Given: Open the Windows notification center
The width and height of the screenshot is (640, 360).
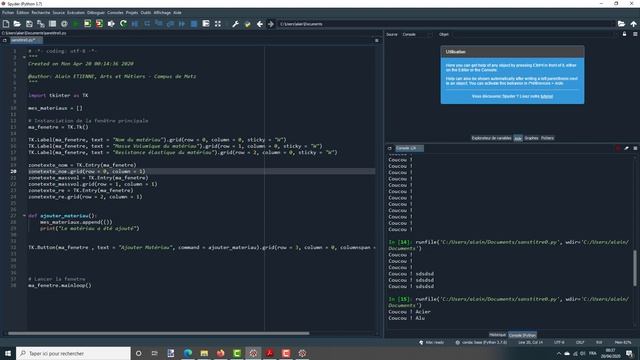Looking at the screenshot, I should pyautogui.click(x=630, y=353).
